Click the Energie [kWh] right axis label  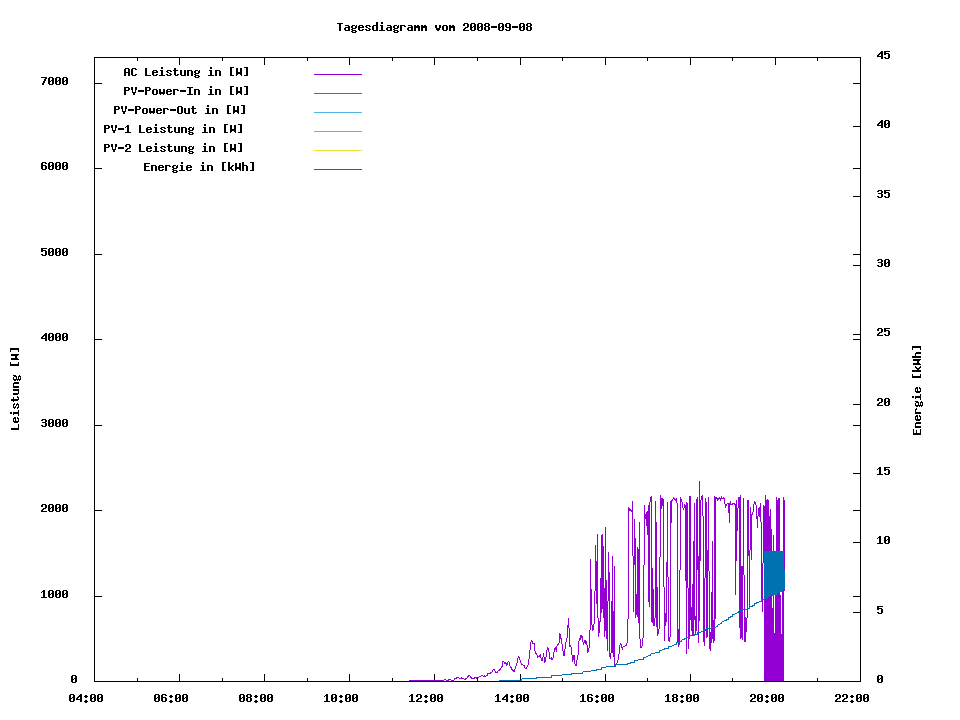pyautogui.click(x=917, y=390)
